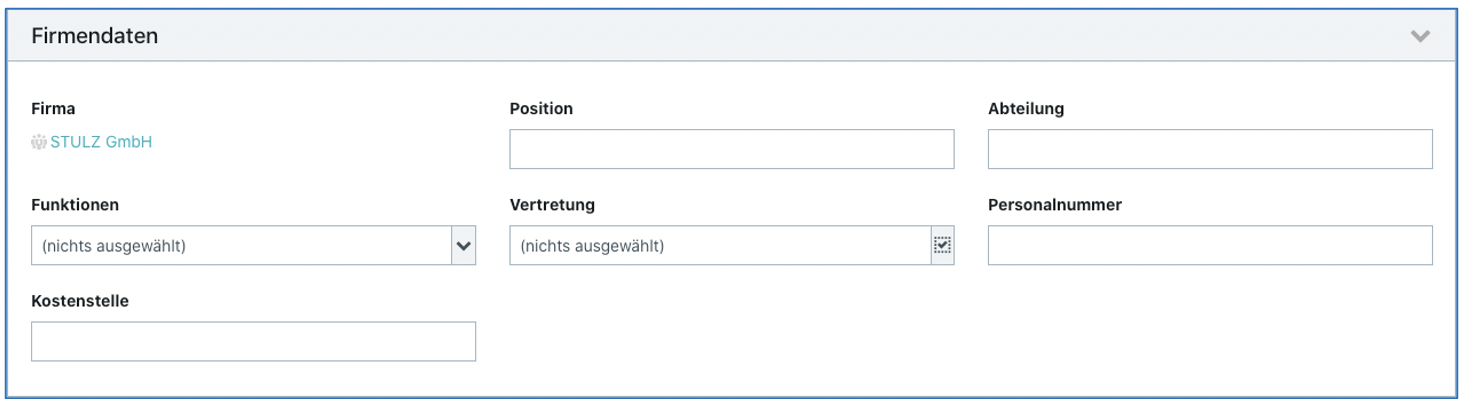Focus the Personalnummer input field
The image size is (1468, 410).
pos(1210,245)
